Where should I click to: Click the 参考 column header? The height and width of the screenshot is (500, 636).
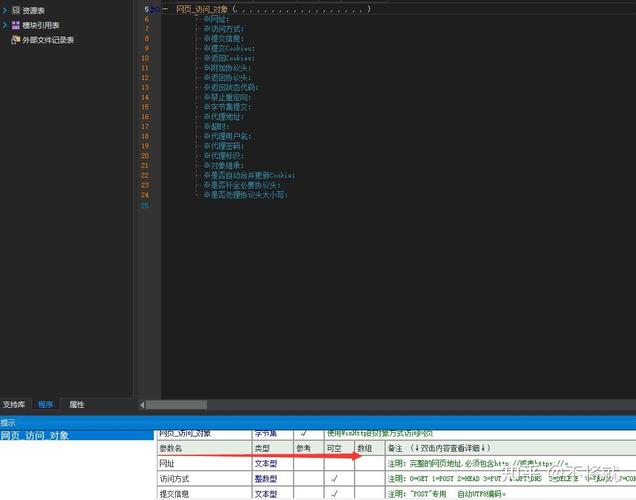point(309,448)
